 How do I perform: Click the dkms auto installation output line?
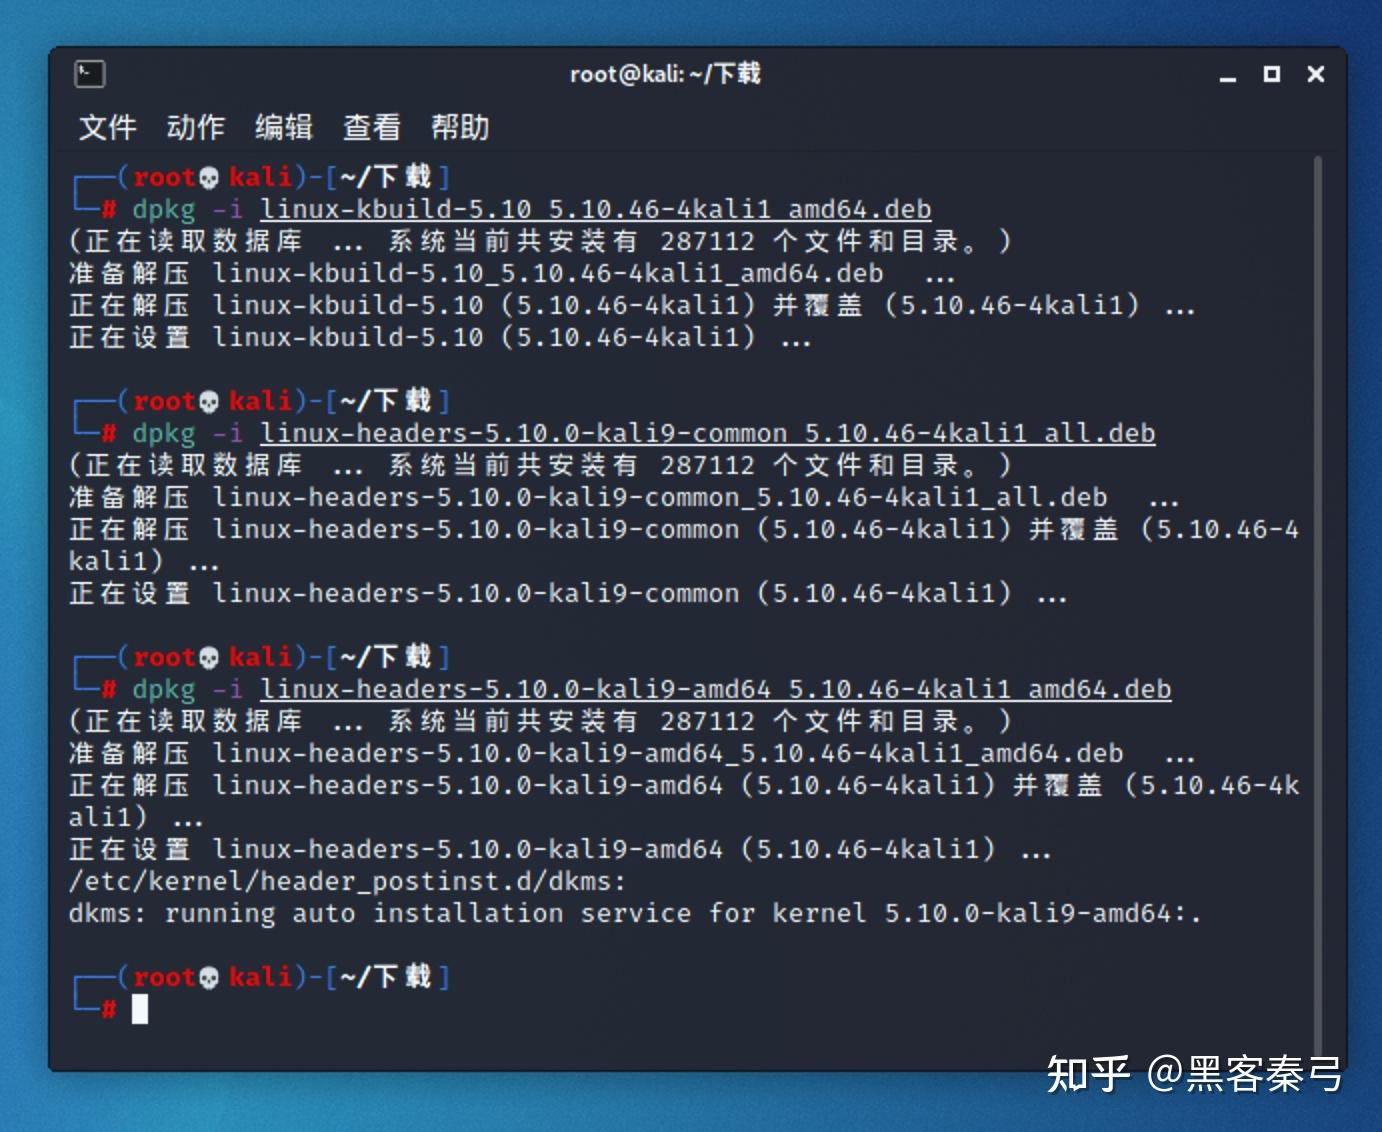(632, 913)
